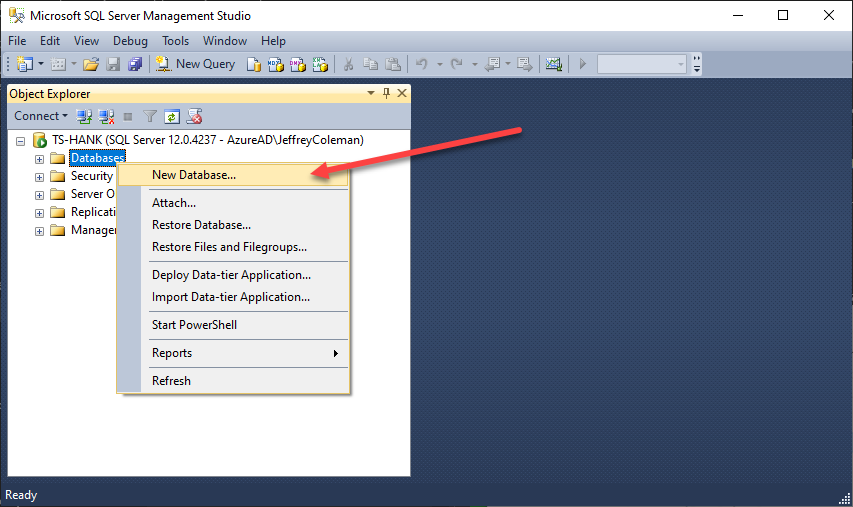The image size is (853, 507).
Task: Choose Restore Files and Filegroups
Action: [x=233, y=247]
